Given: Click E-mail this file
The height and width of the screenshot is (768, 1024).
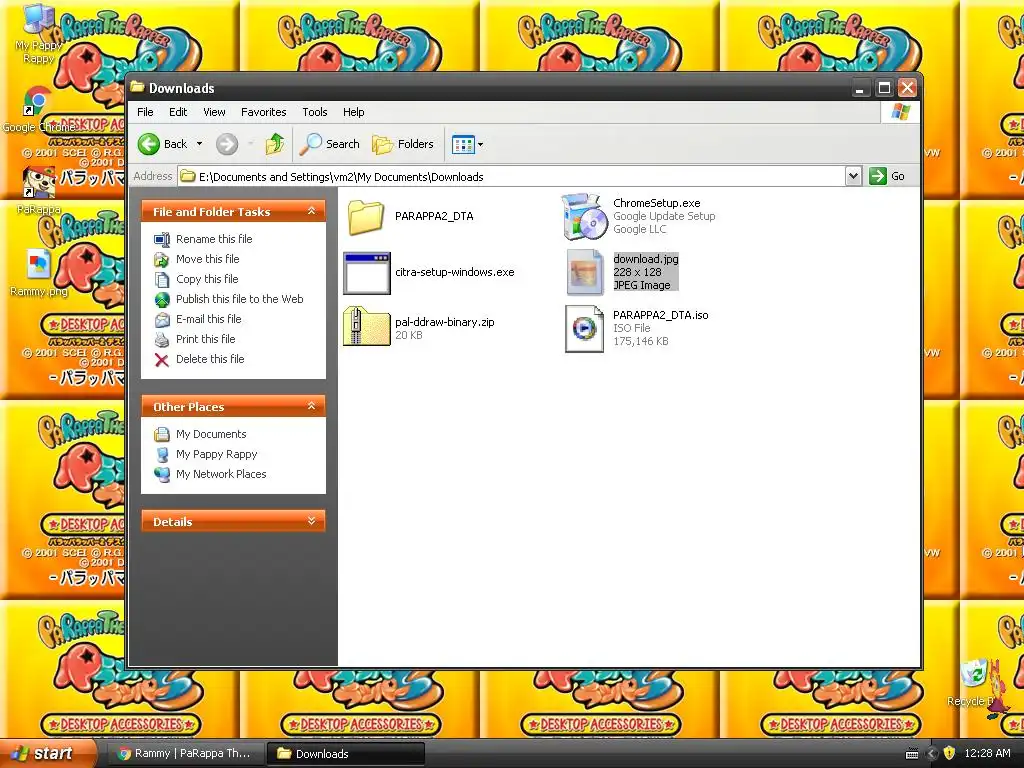Looking at the screenshot, I should click(208, 319).
